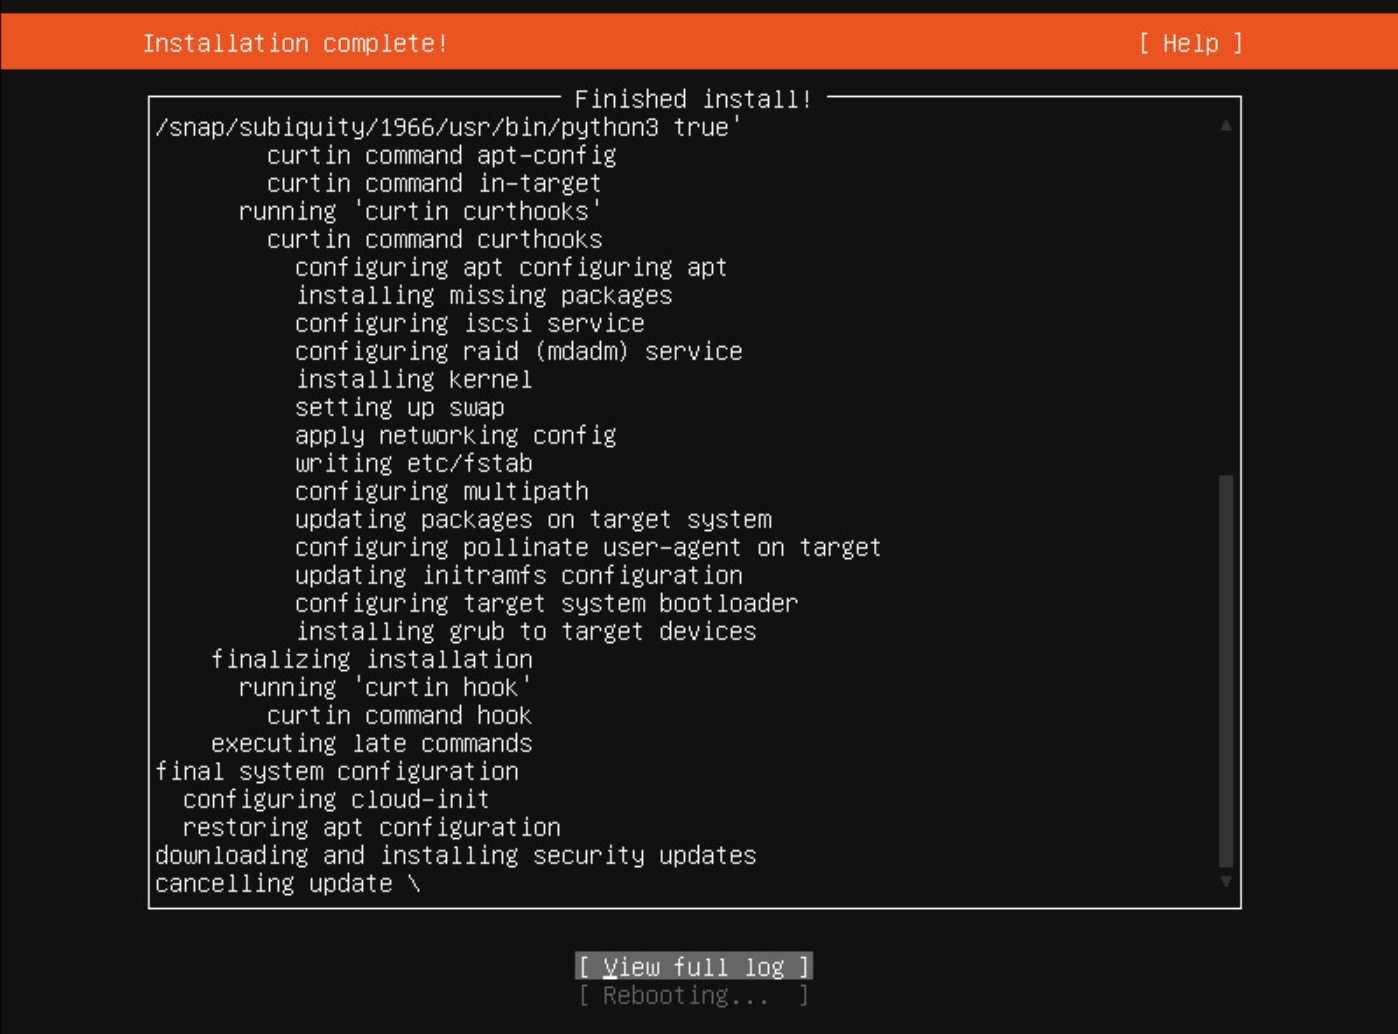Click the scroll down arrow in log
This screenshot has height=1034, width=1398.
point(1226,881)
